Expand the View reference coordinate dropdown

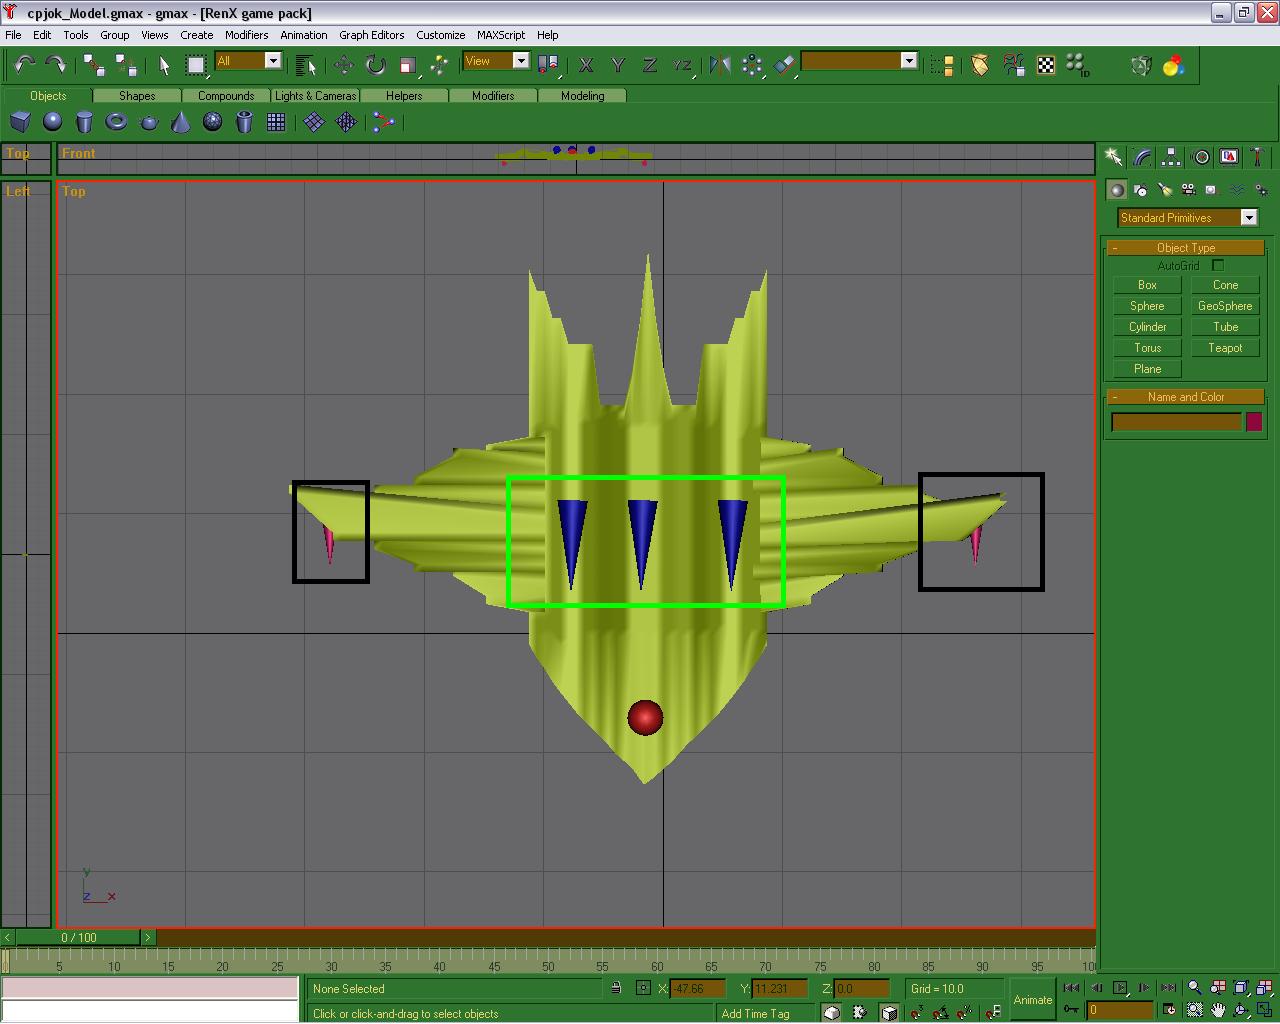point(520,61)
